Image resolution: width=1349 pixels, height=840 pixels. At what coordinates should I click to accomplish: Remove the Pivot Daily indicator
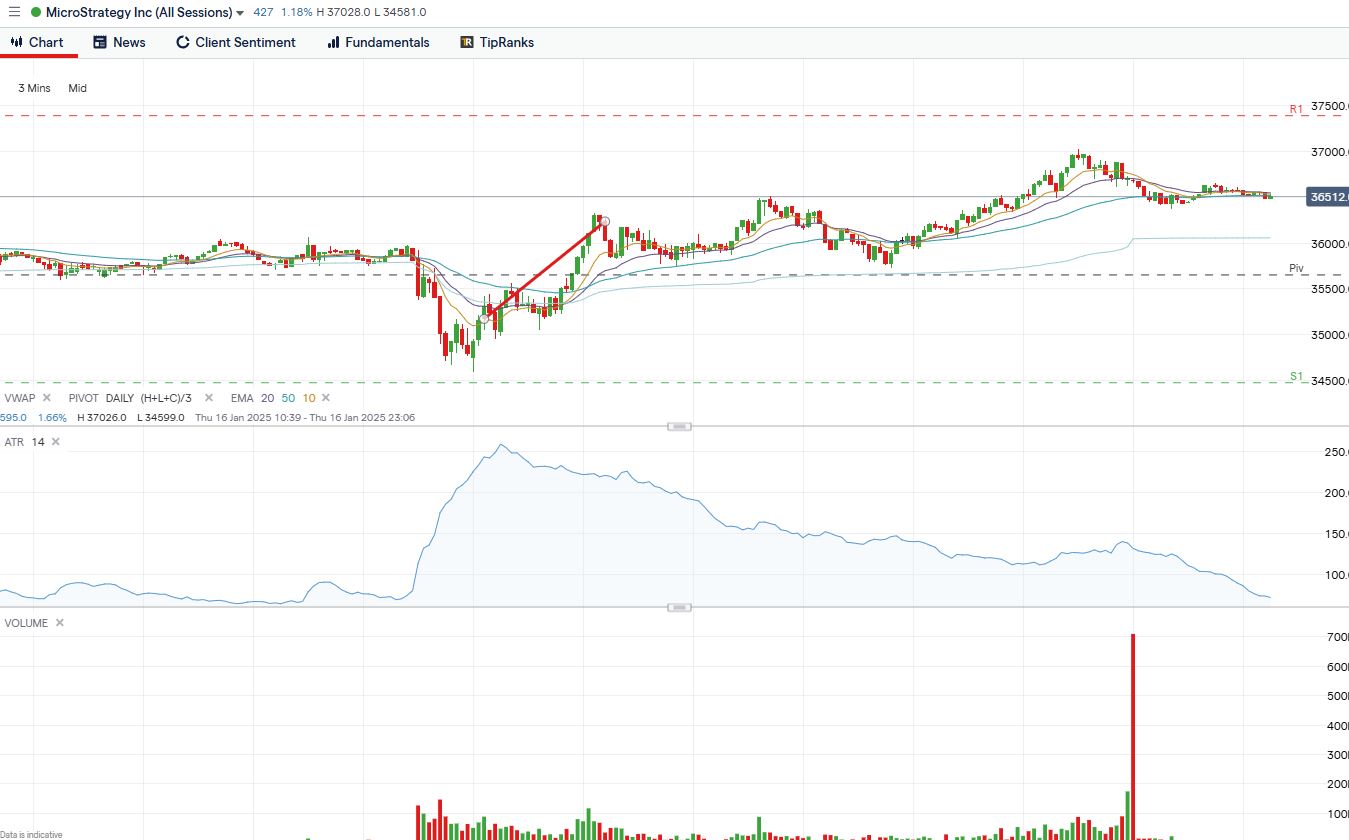(209, 398)
